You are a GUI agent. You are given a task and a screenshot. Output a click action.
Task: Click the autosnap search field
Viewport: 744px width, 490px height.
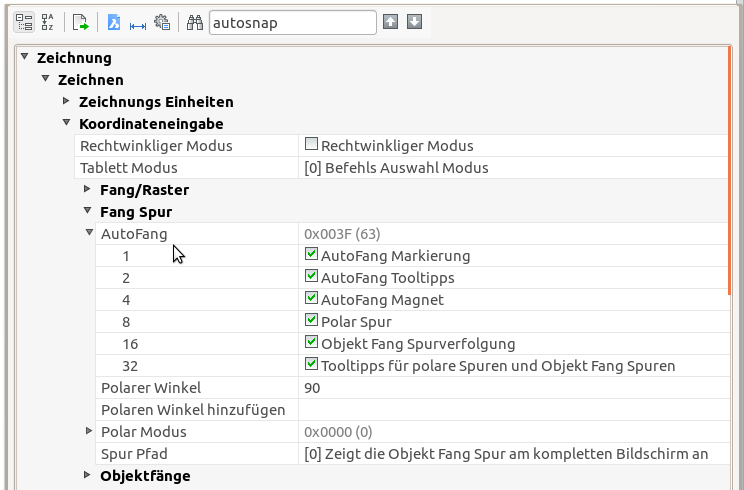coord(292,22)
